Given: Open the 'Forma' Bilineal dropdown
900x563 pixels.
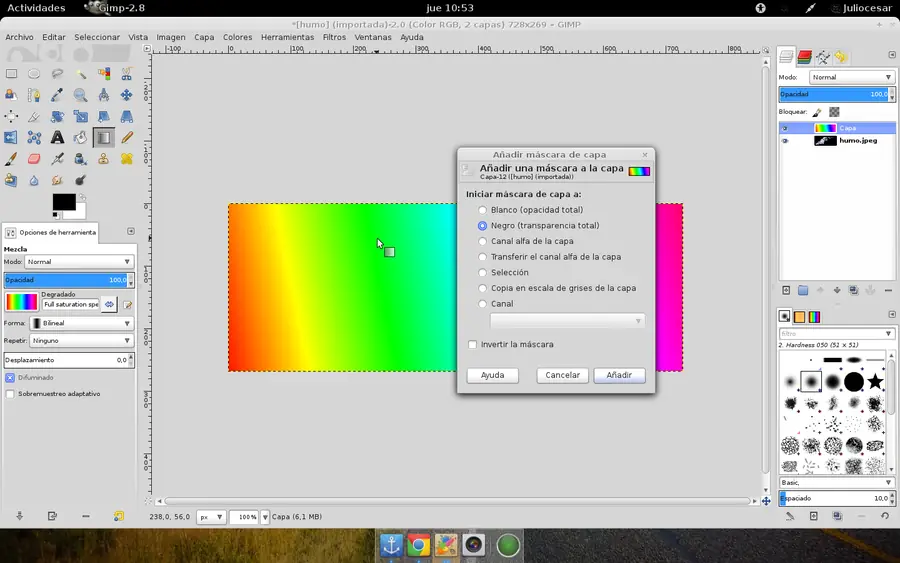Looking at the screenshot, I should [81, 324].
